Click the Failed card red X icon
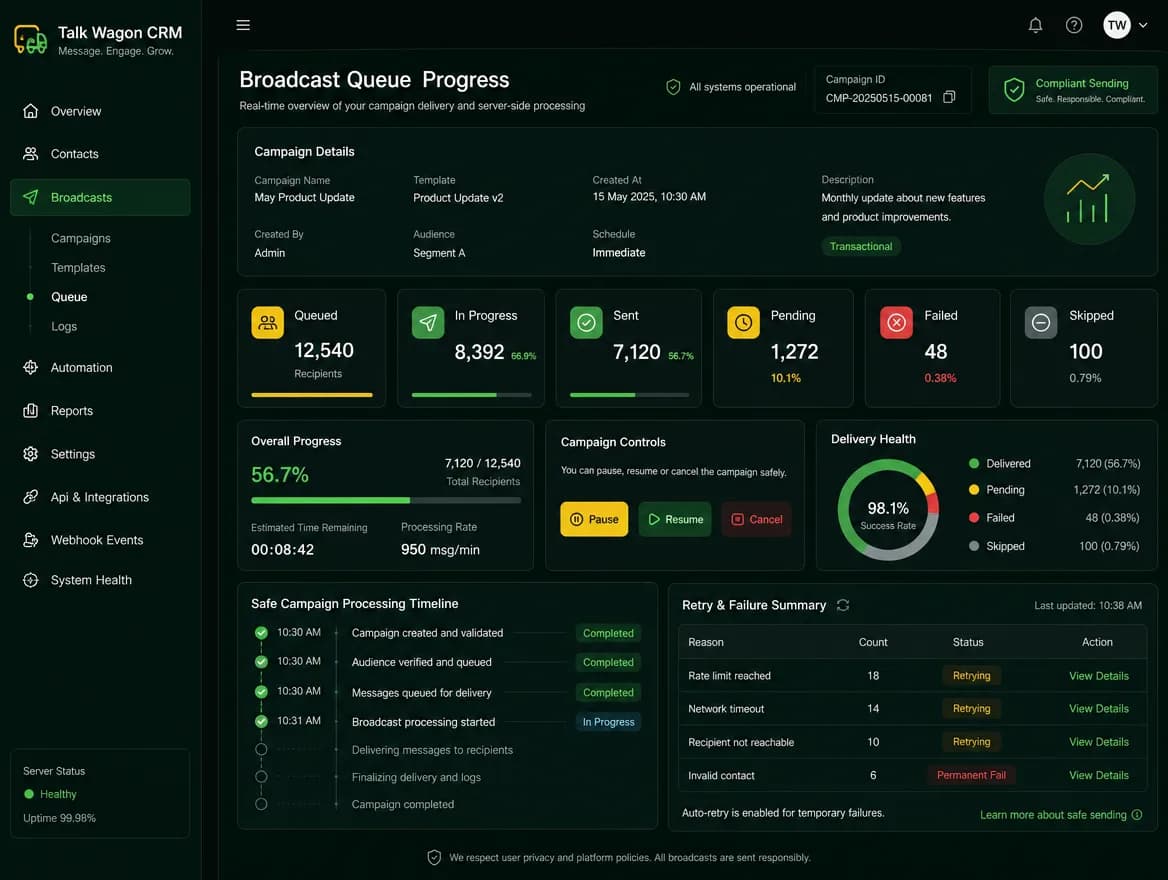The height and width of the screenshot is (880, 1168). click(x=896, y=323)
